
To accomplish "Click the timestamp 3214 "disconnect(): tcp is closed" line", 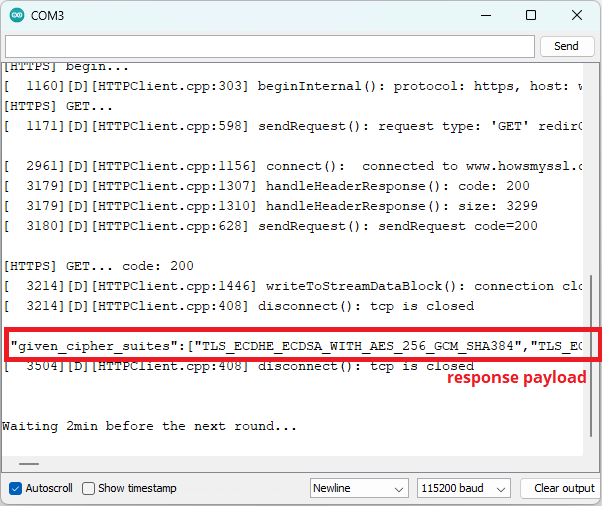I will click(239, 306).
